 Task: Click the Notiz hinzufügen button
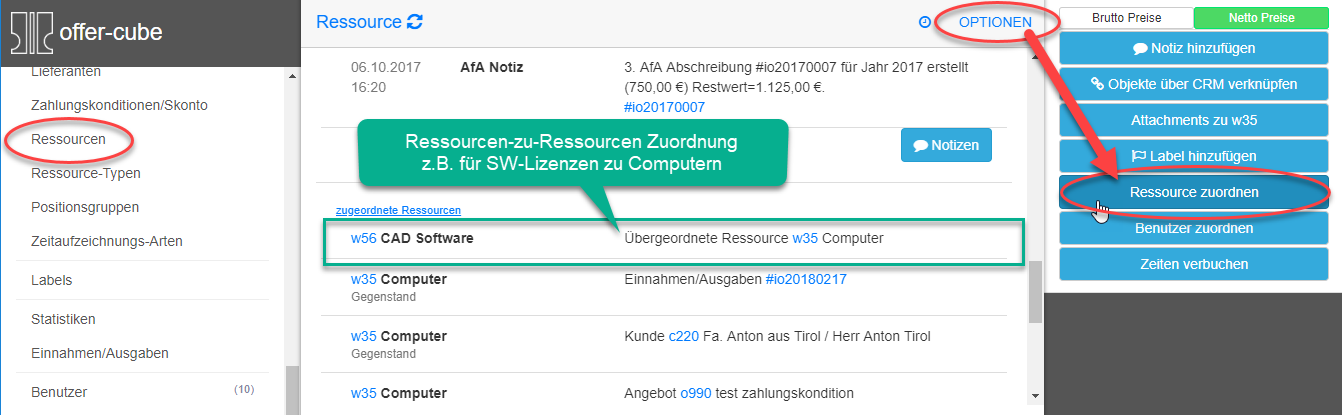pyautogui.click(x=1193, y=48)
